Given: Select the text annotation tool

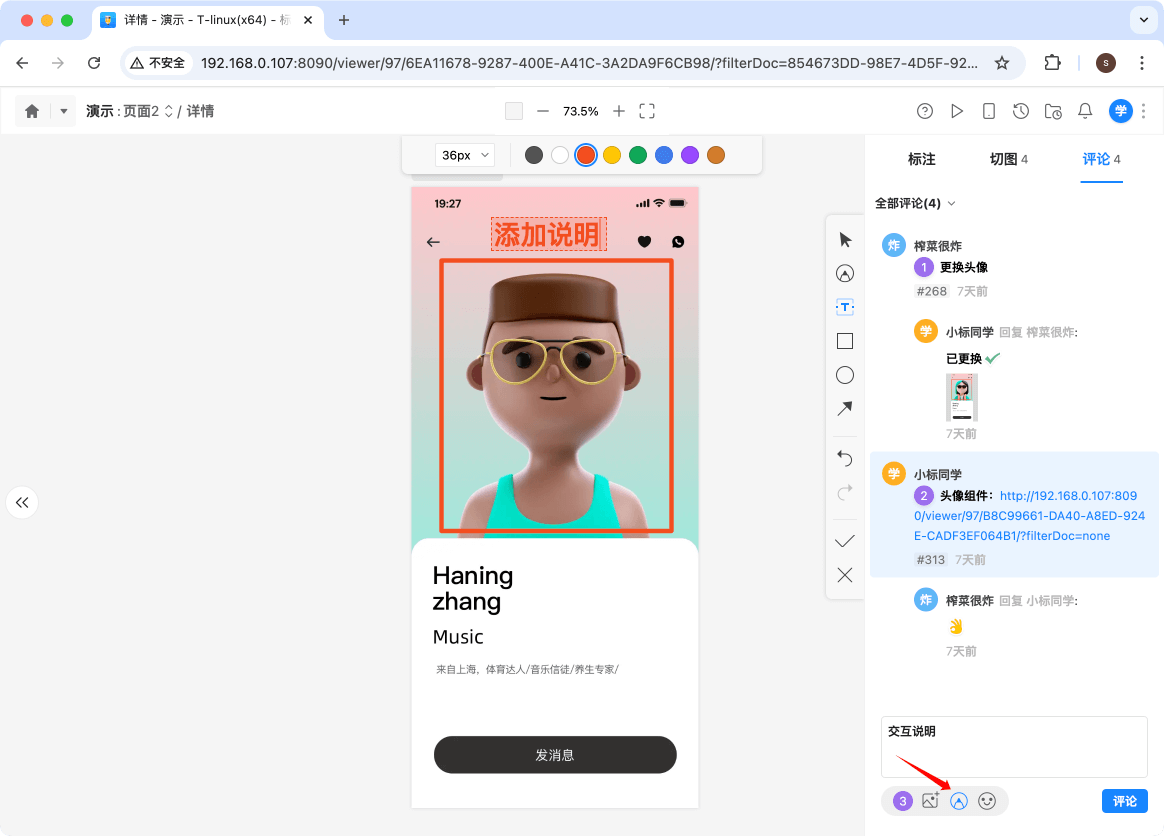Looking at the screenshot, I should tap(844, 307).
